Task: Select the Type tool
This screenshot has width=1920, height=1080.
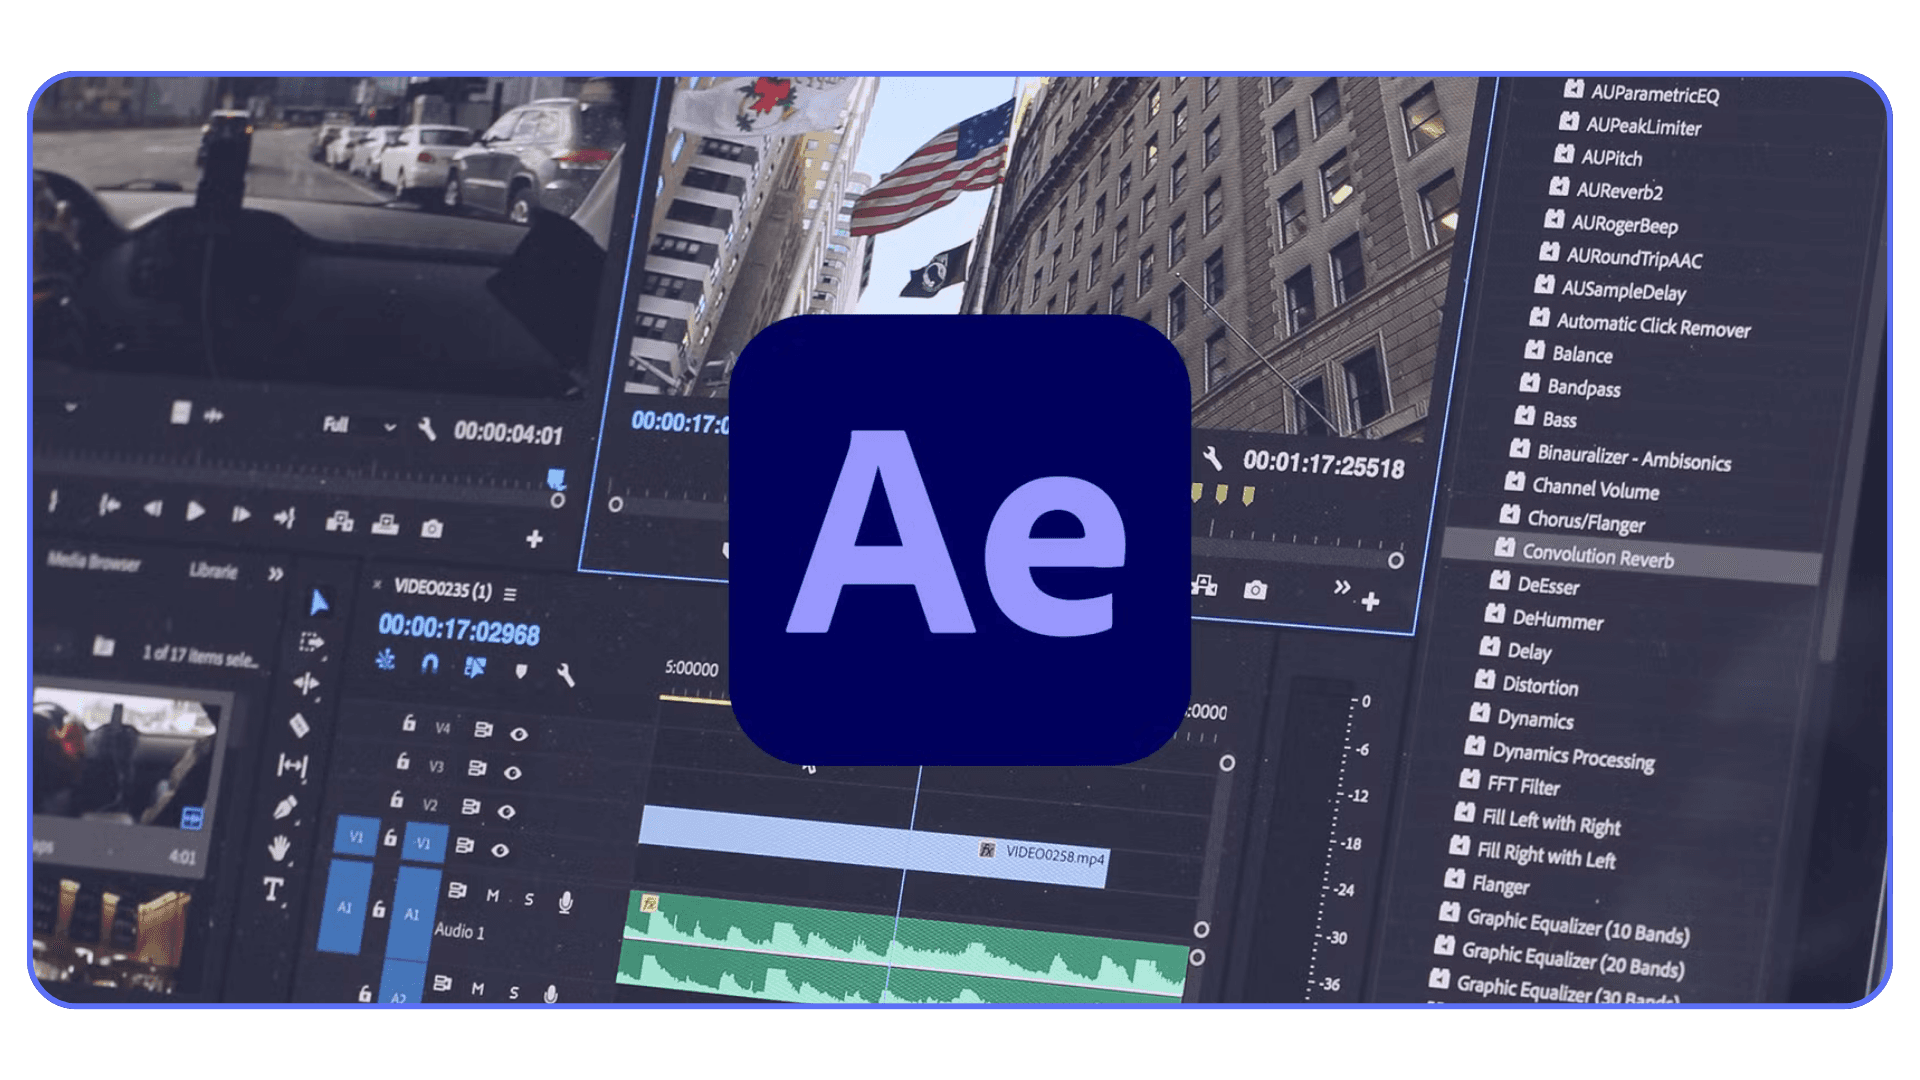Action: 273,886
